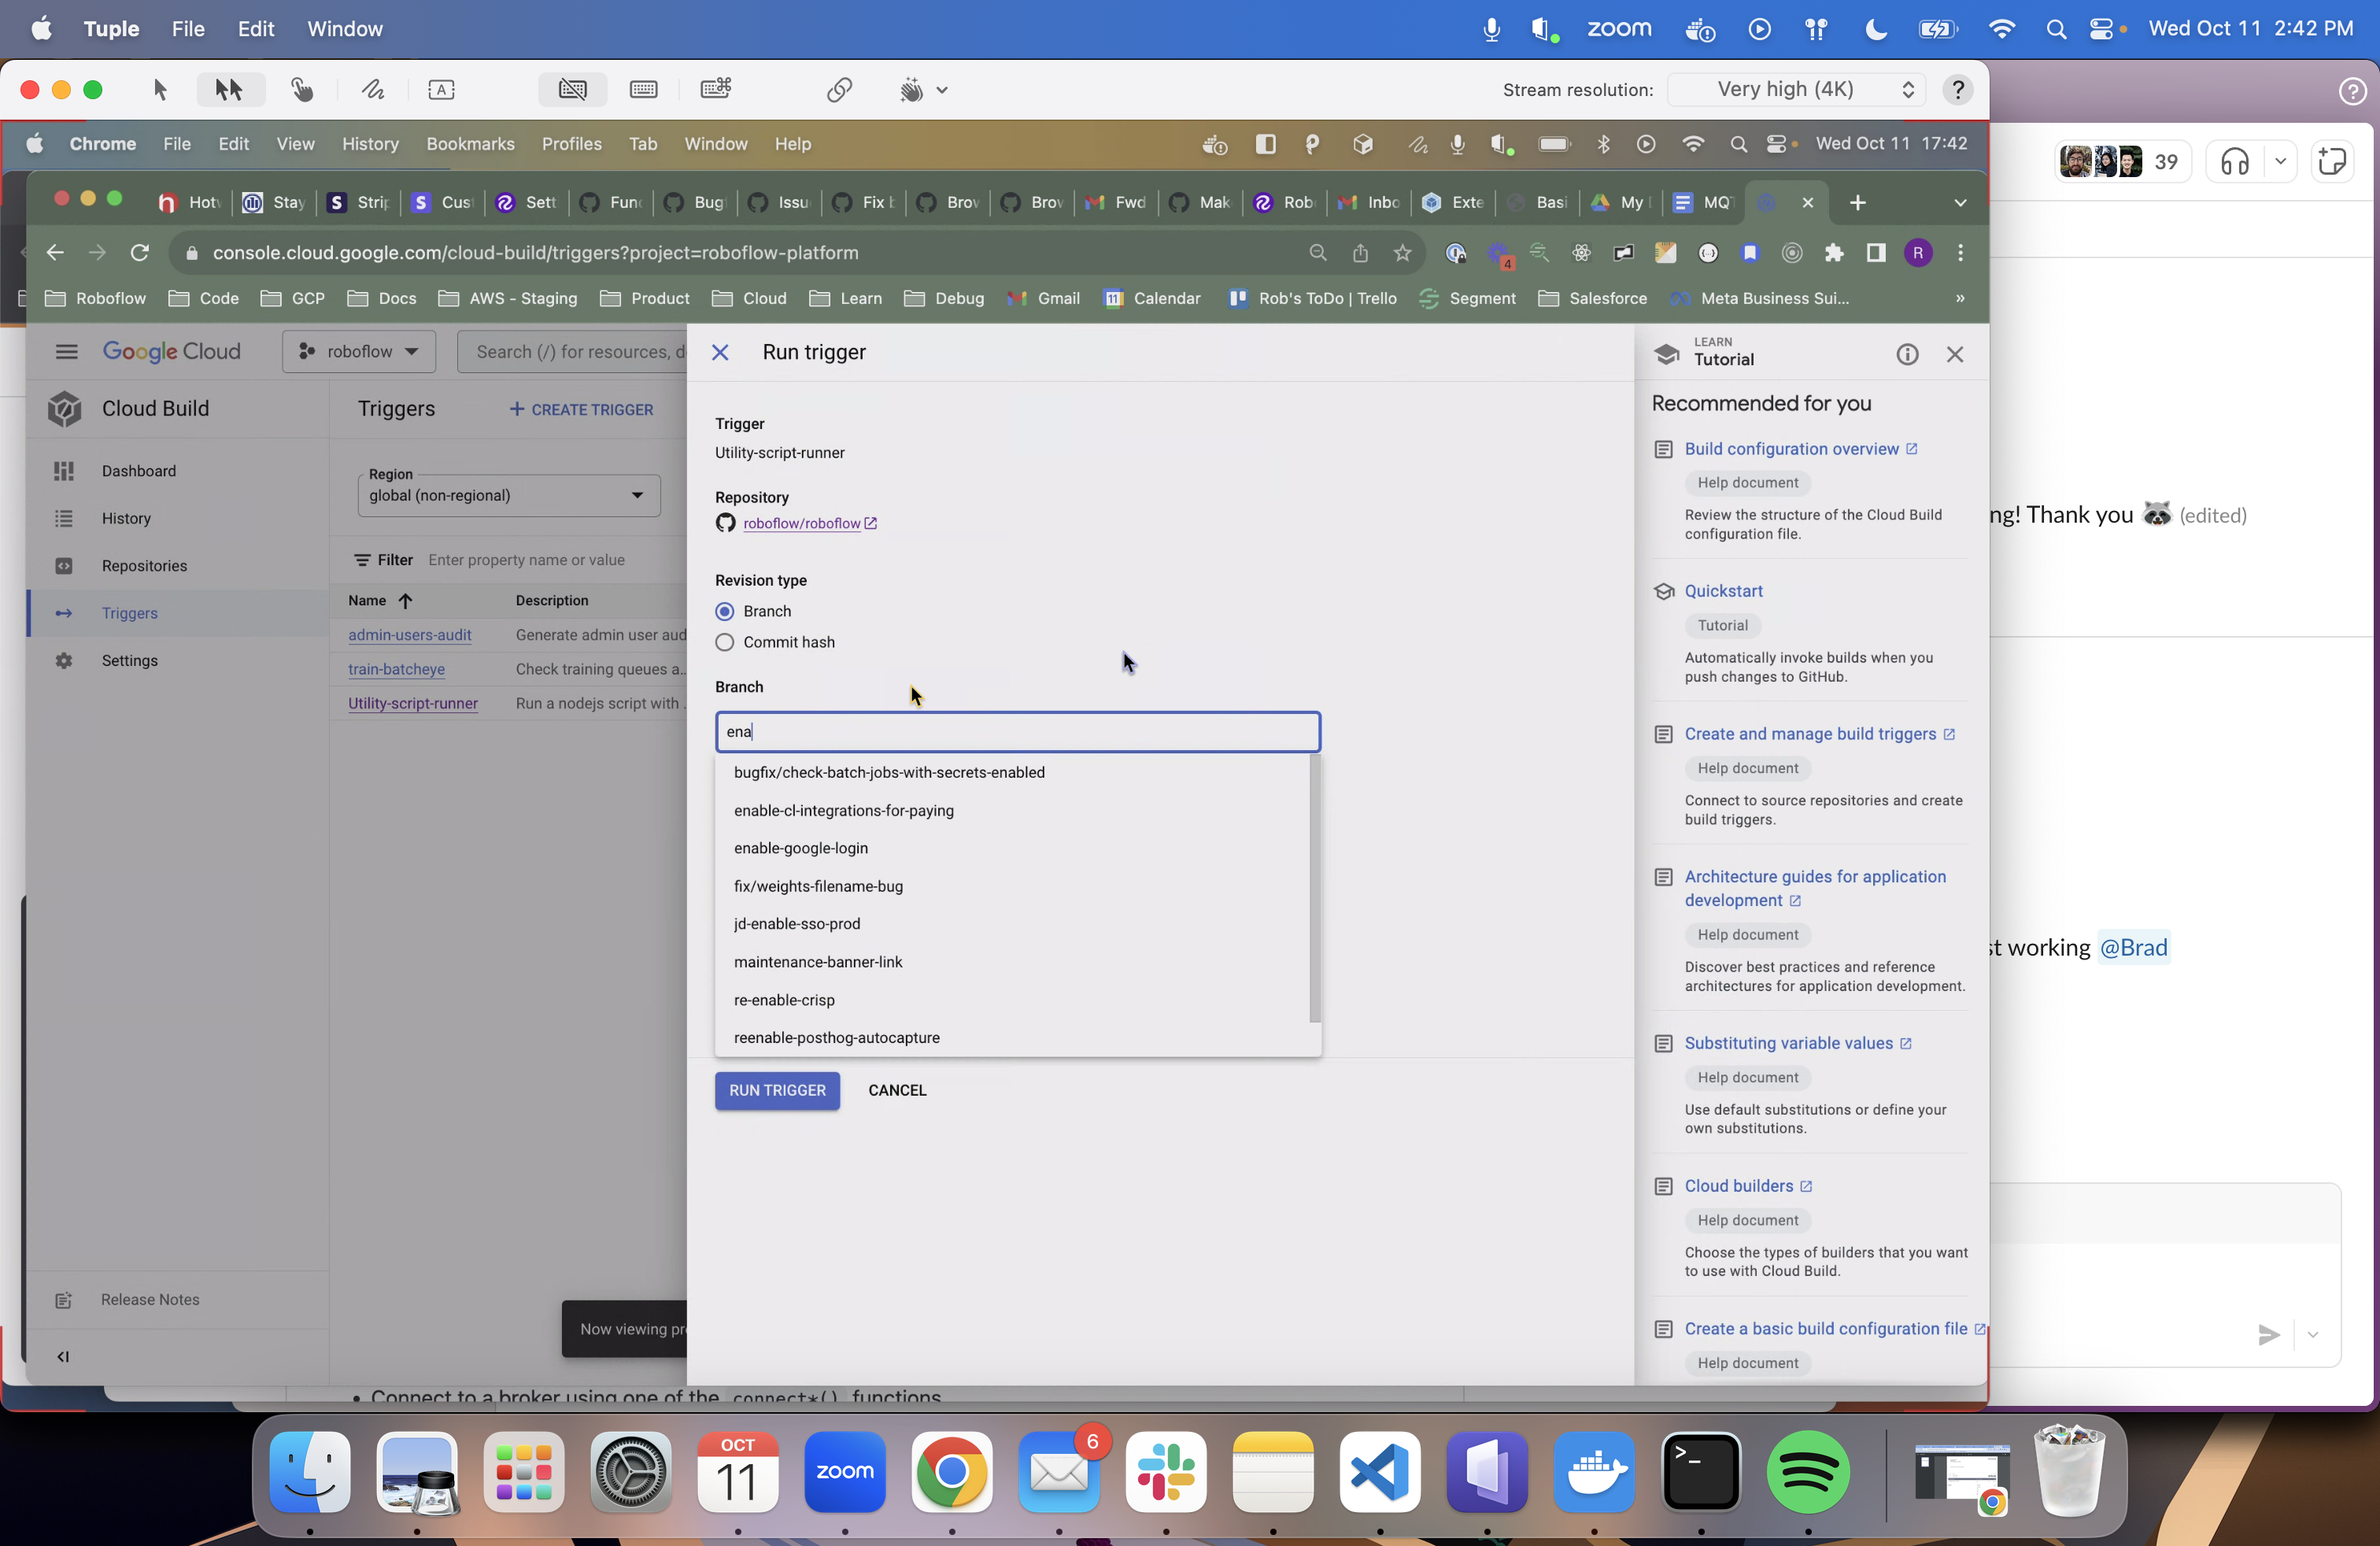Open the Chrome Bookmarks menu

470,144
